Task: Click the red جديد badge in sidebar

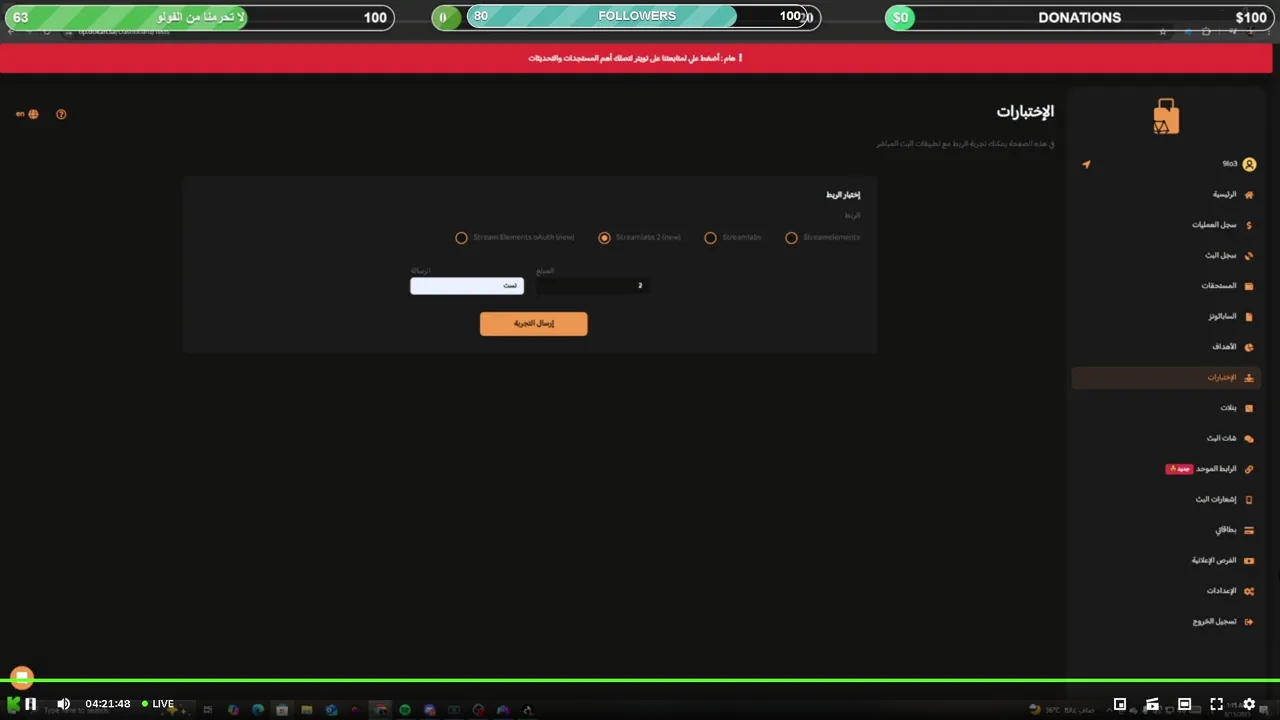Action: pos(1179,469)
